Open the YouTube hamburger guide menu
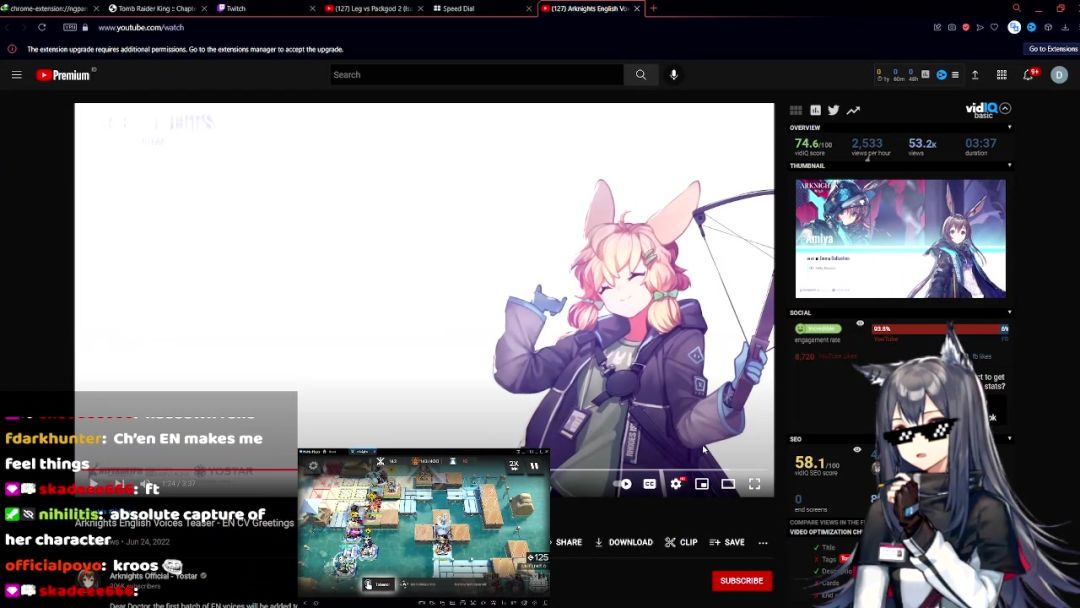The width and height of the screenshot is (1080, 608). (17, 75)
